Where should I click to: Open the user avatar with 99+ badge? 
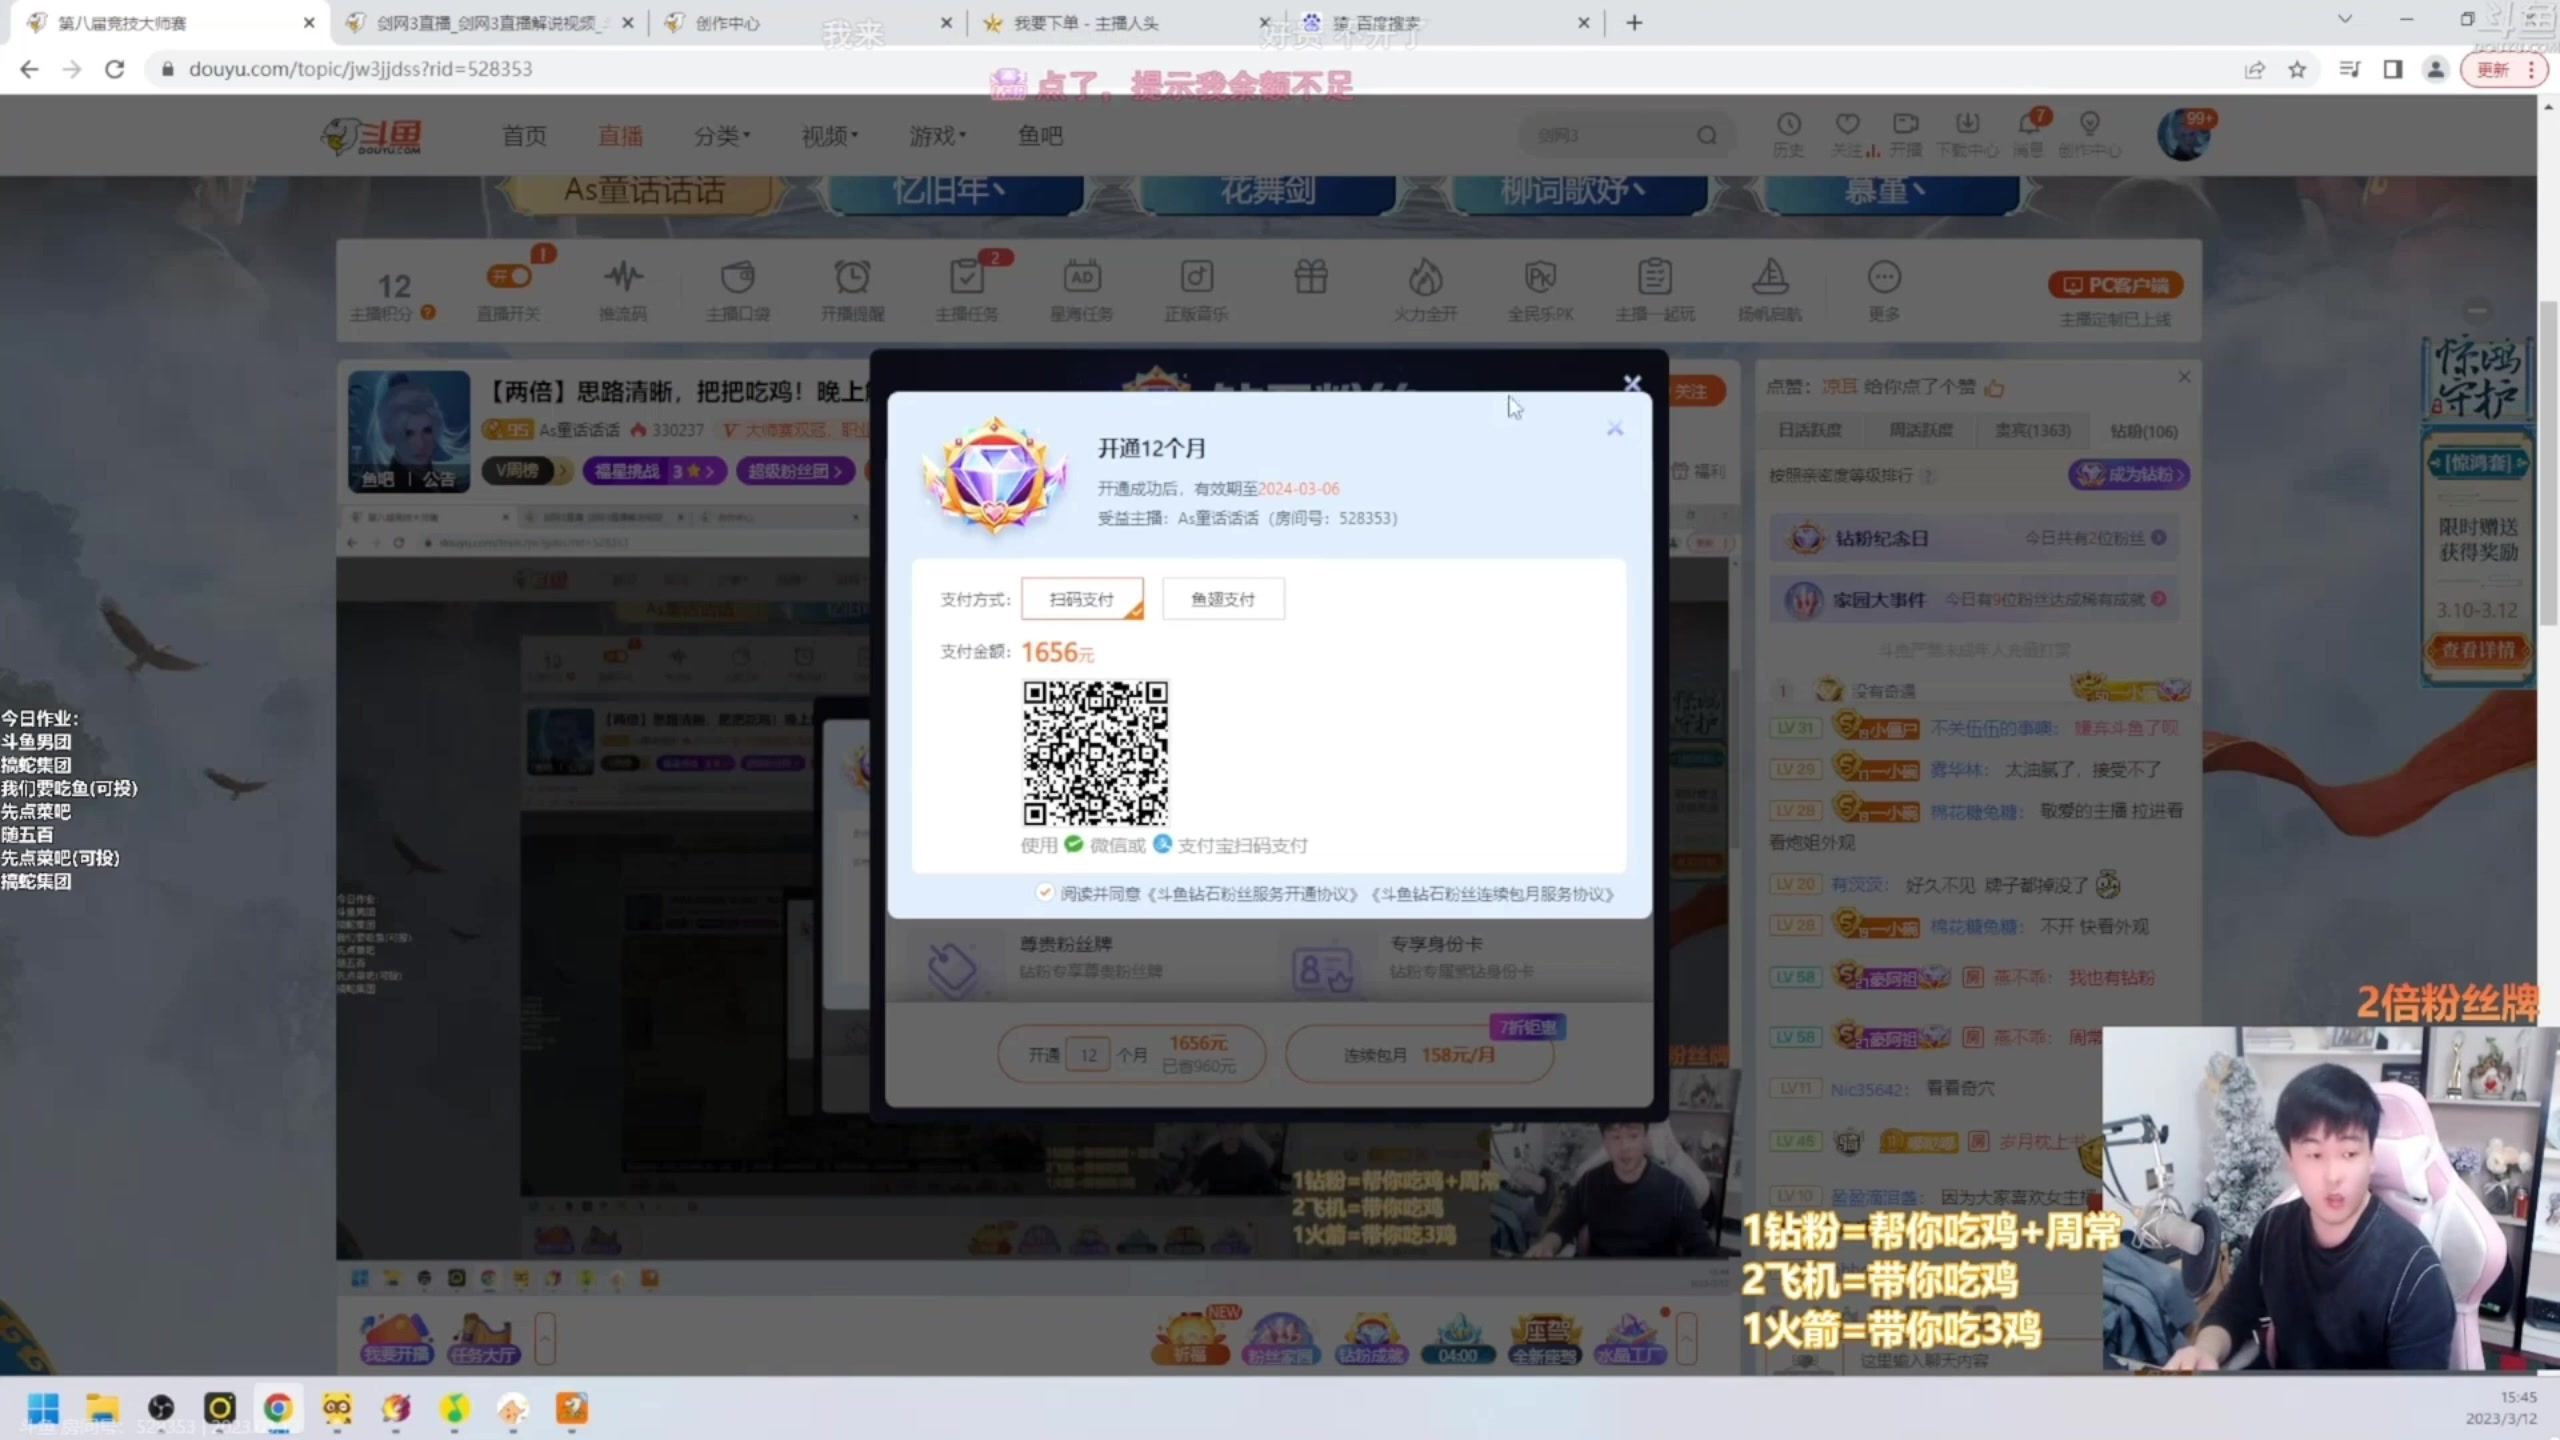(2184, 134)
